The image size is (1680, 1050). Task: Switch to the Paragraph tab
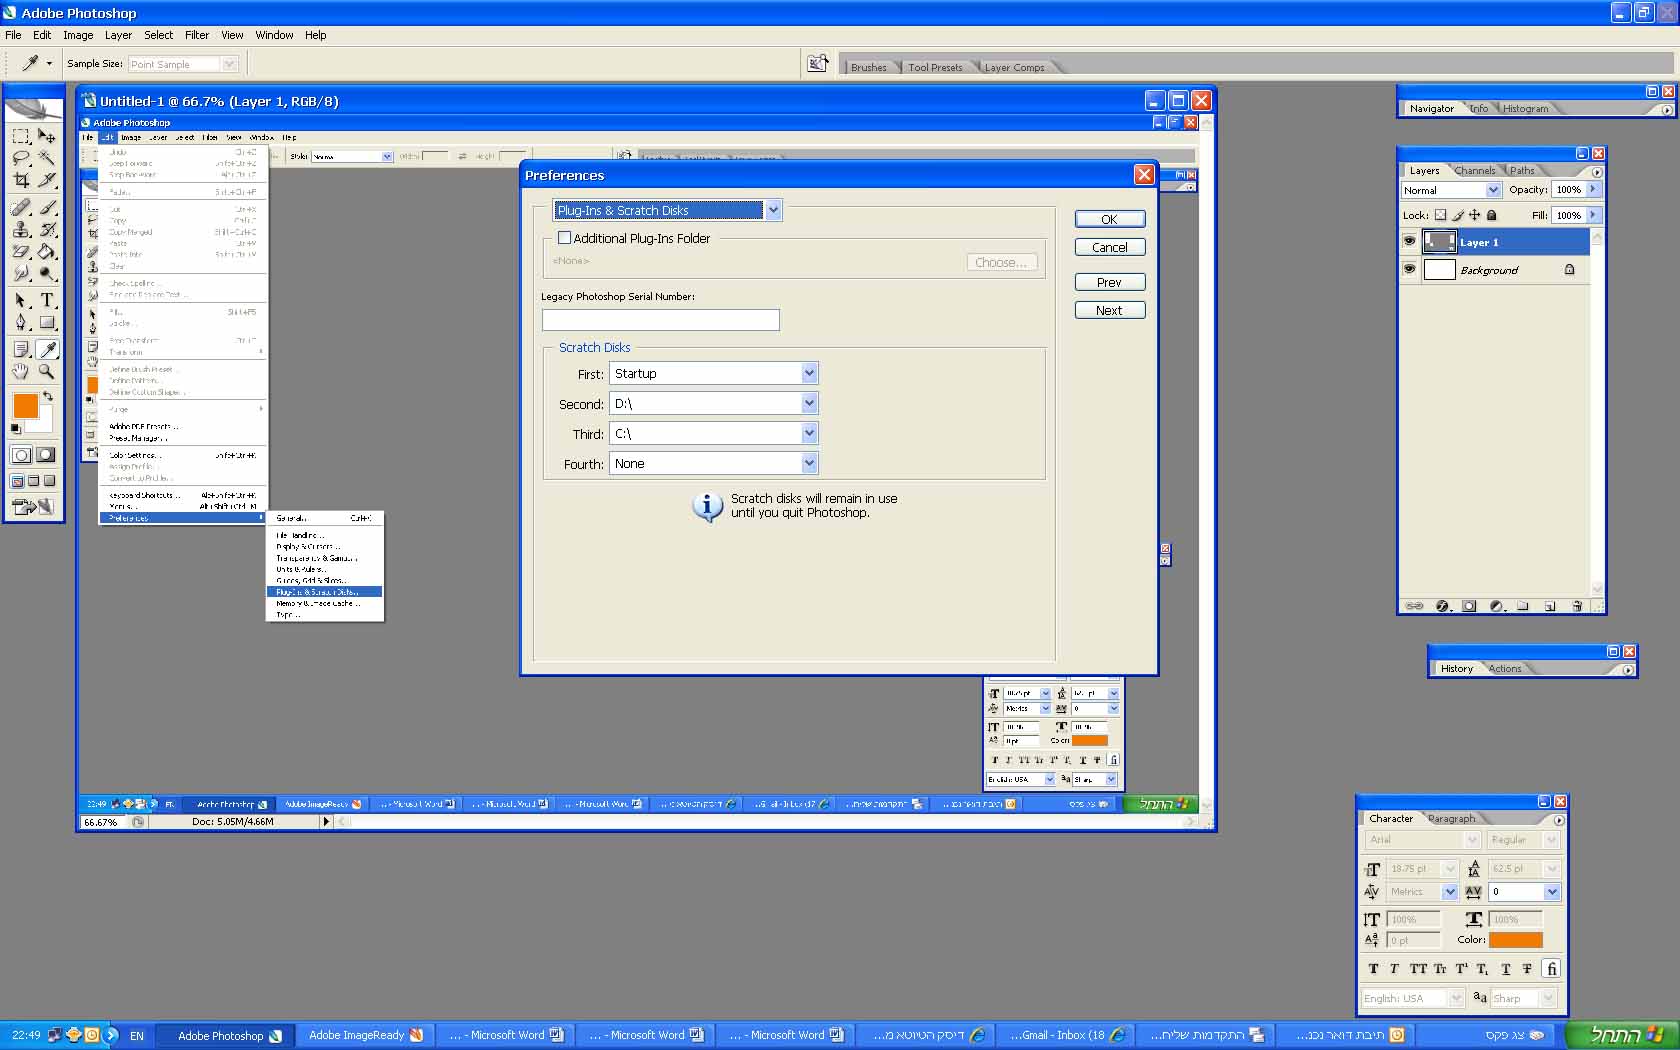point(1452,818)
